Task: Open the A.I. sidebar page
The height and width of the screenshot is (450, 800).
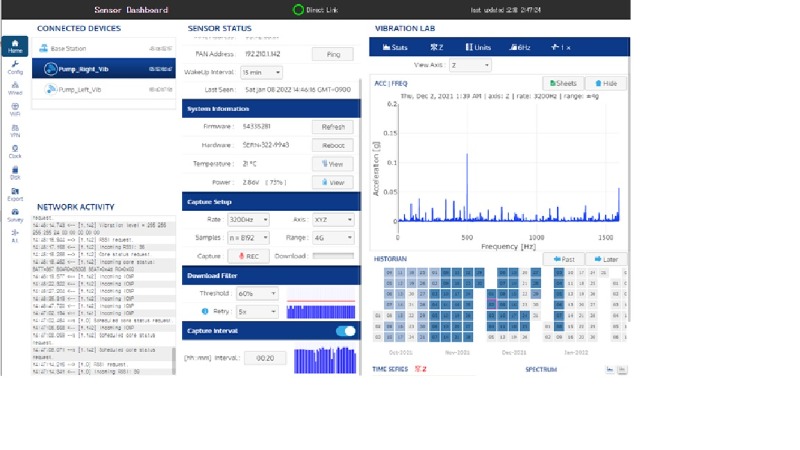Action: point(15,236)
